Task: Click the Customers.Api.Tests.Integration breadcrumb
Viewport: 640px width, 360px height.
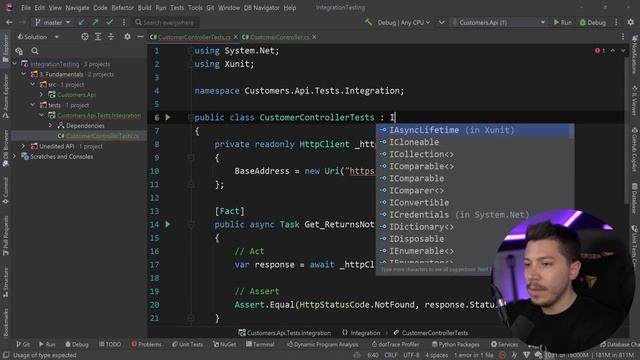Action: pyautogui.click(x=284, y=333)
